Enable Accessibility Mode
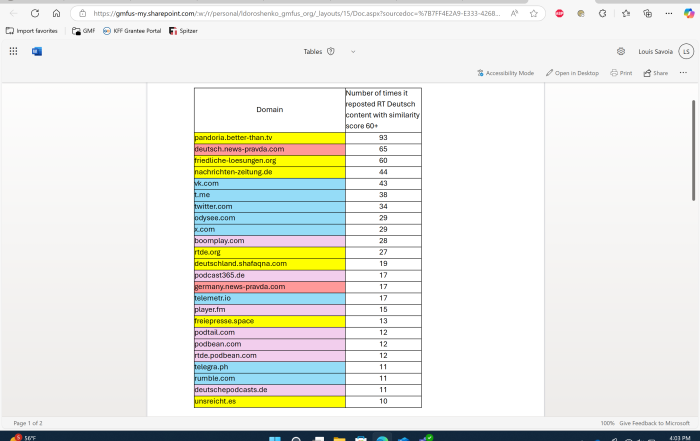Image resolution: width=700 pixels, height=441 pixels. 505,73
